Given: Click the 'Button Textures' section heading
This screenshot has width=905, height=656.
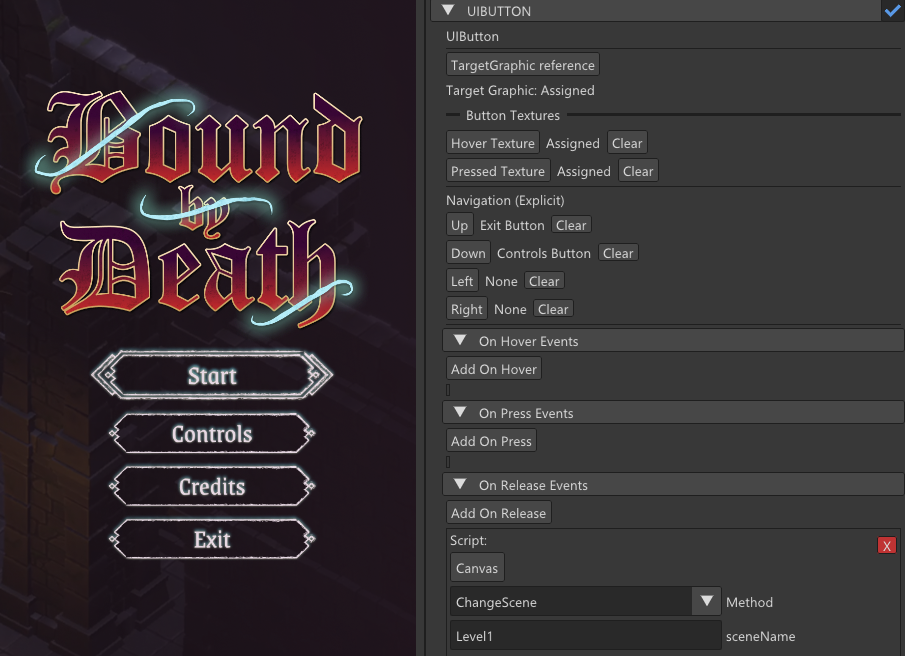Looking at the screenshot, I should 513,115.
